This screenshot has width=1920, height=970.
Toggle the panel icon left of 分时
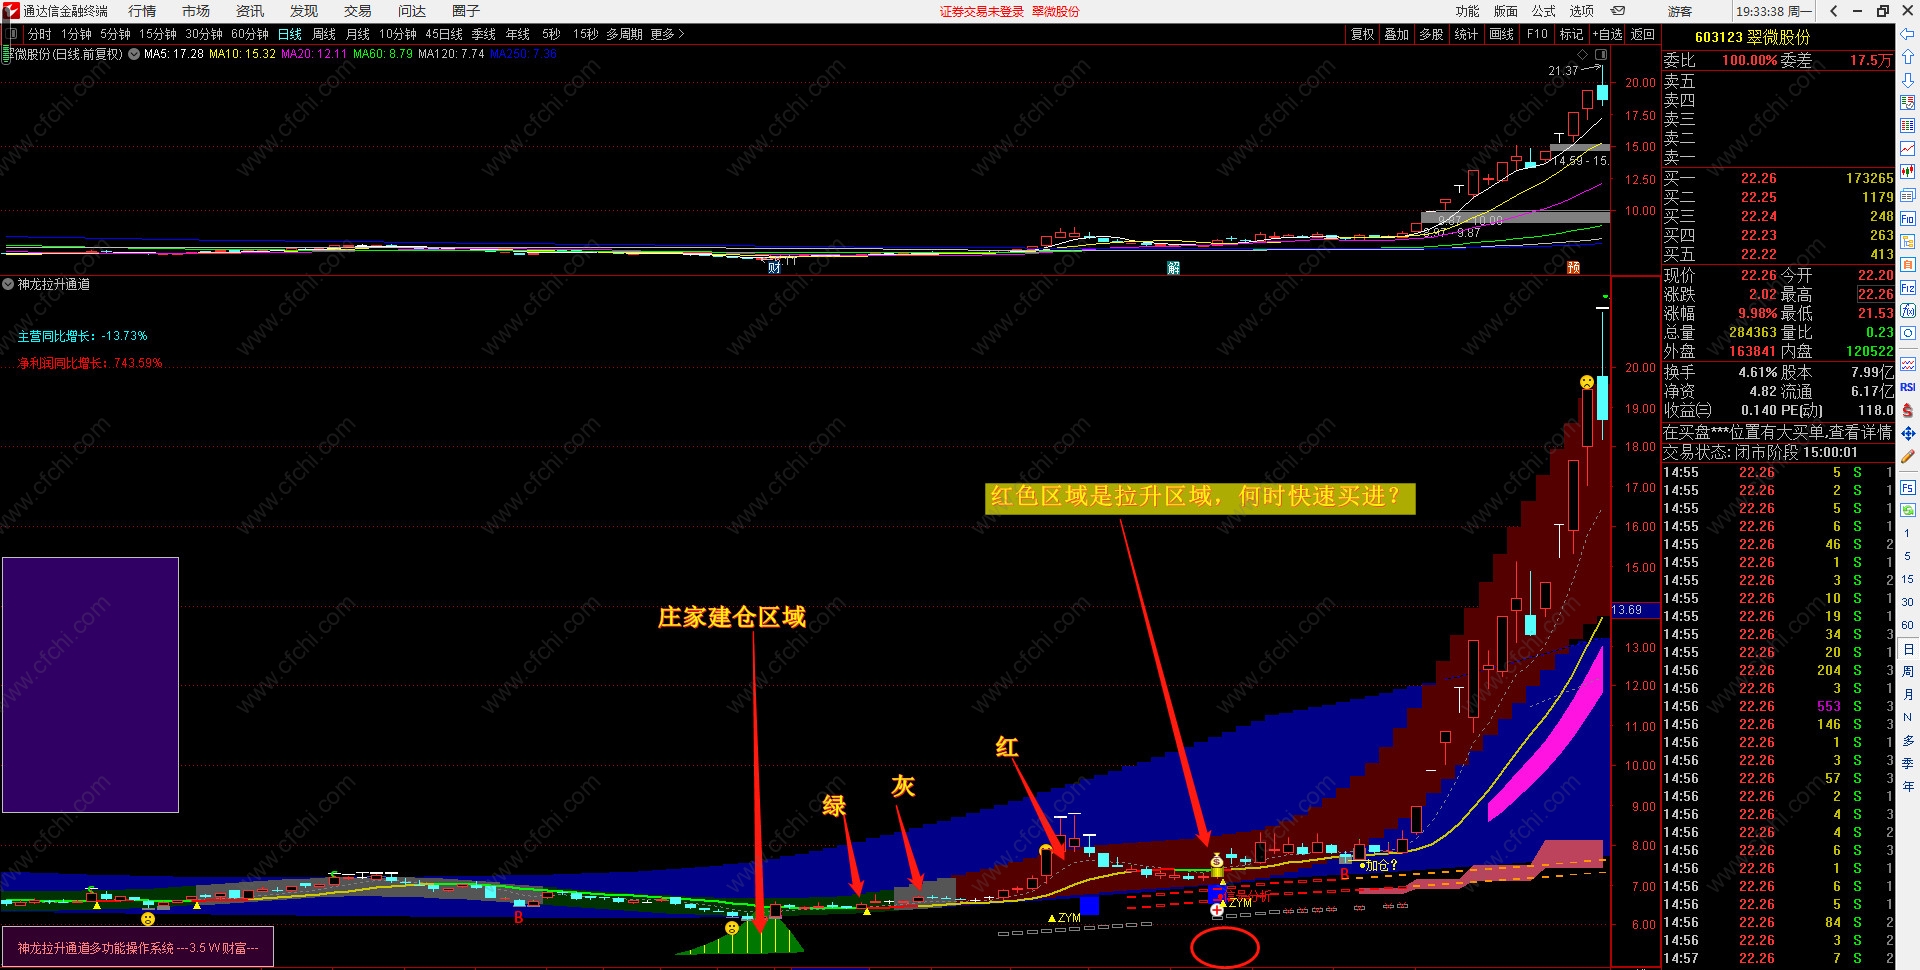pyautogui.click(x=13, y=34)
